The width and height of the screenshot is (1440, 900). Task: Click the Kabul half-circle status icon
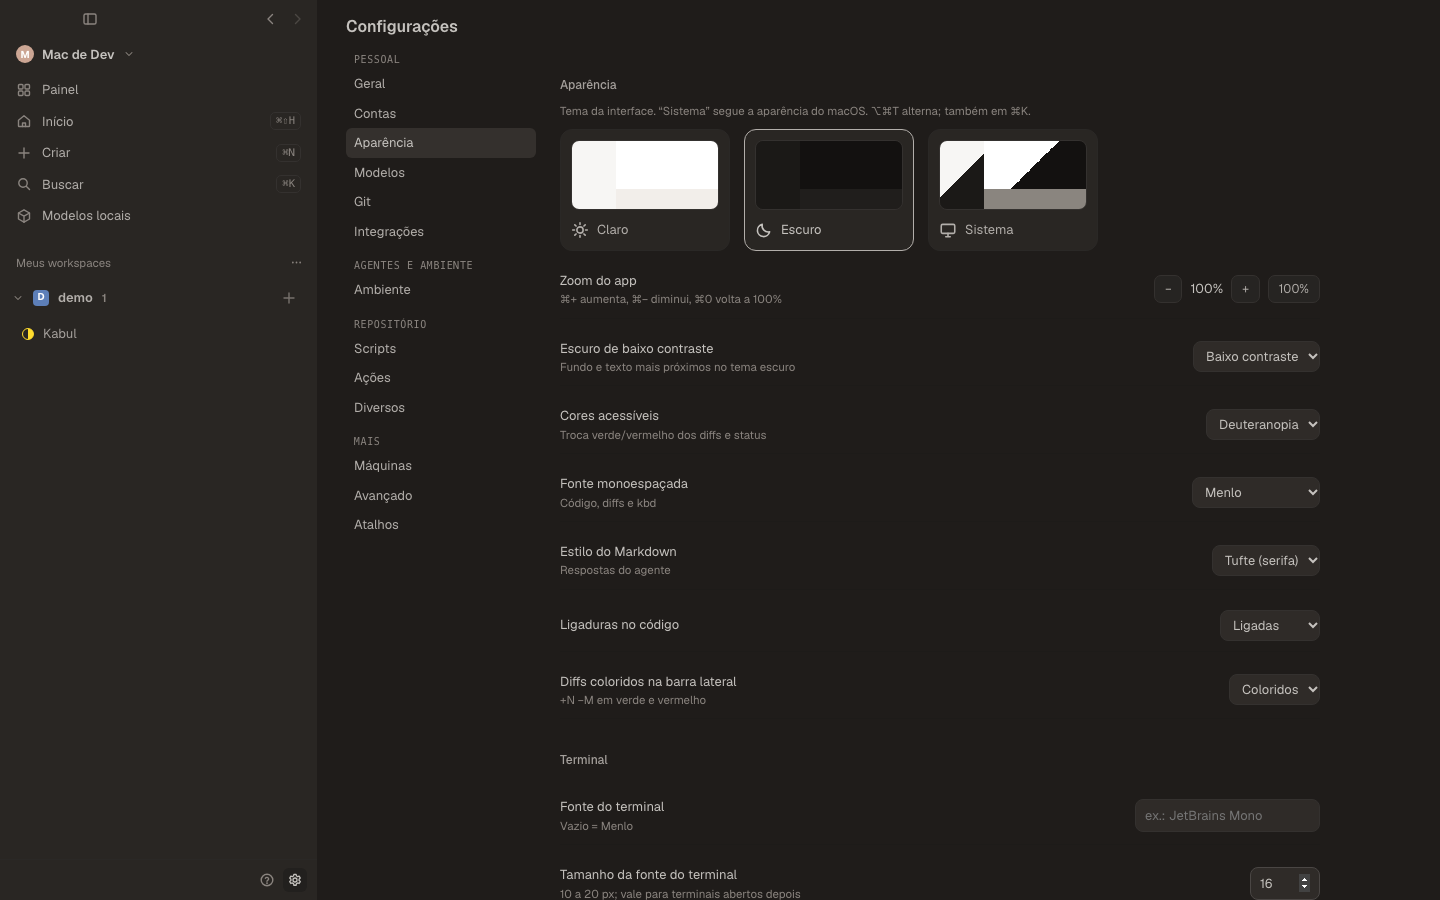[x=28, y=334]
